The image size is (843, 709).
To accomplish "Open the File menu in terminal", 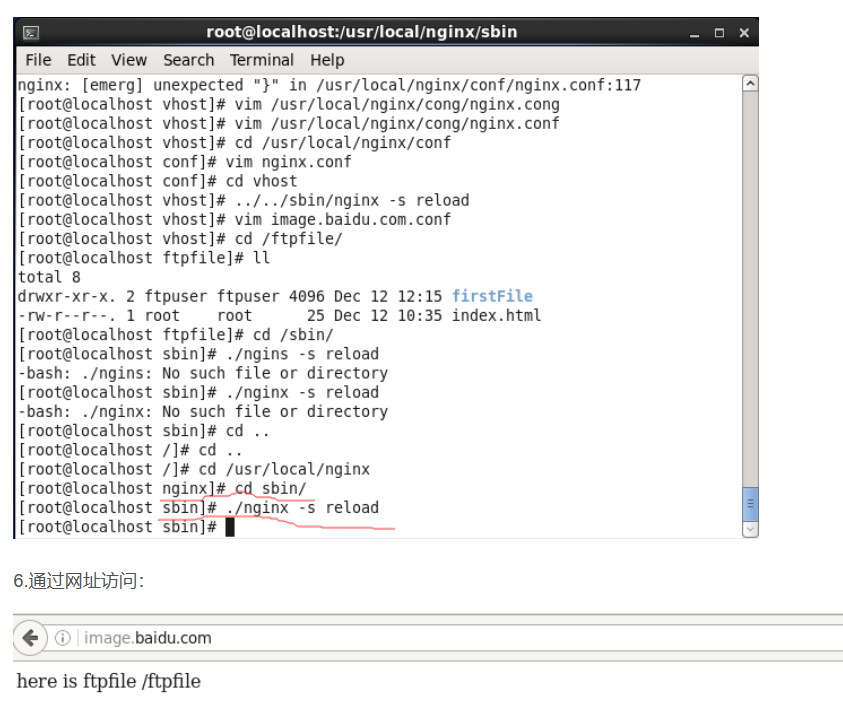I will 38,60.
